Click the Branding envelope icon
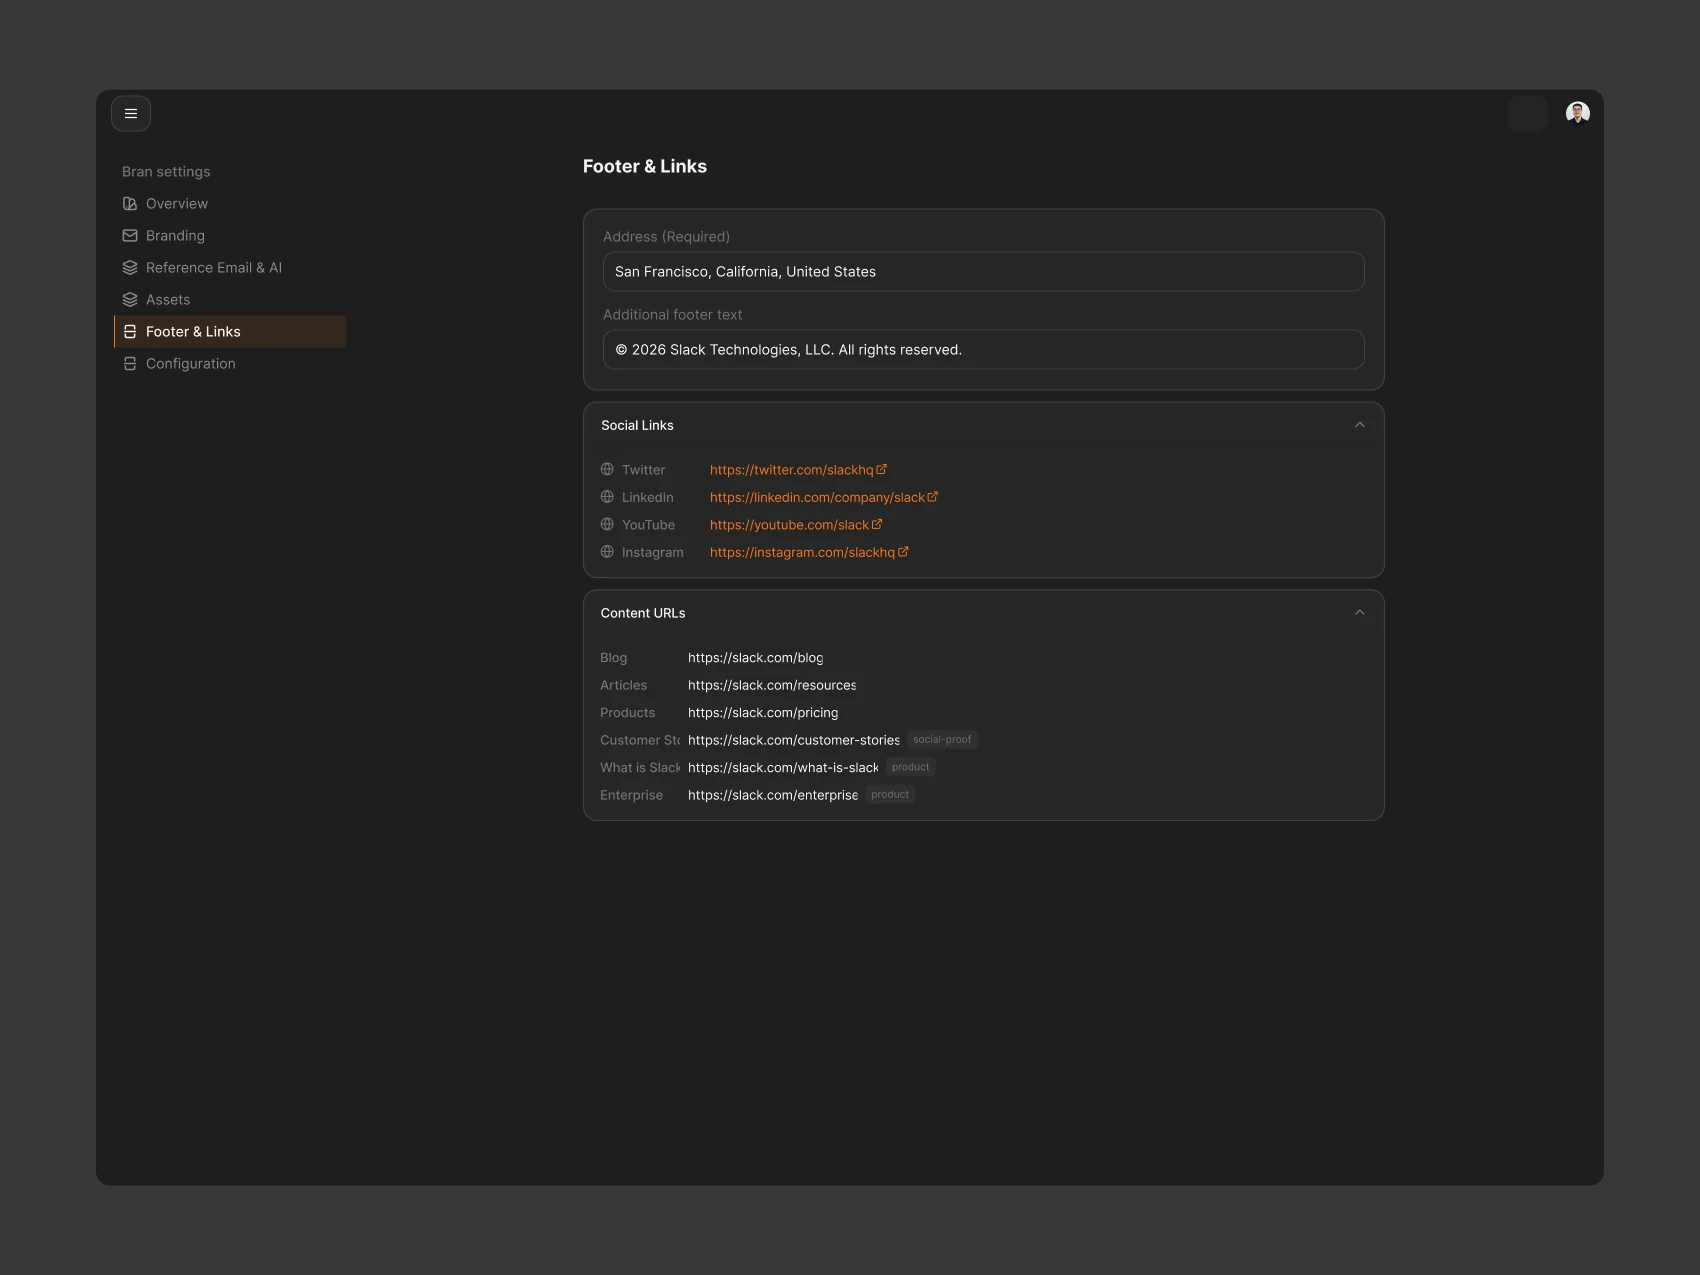Viewport: 1700px width, 1275px height. tap(130, 236)
